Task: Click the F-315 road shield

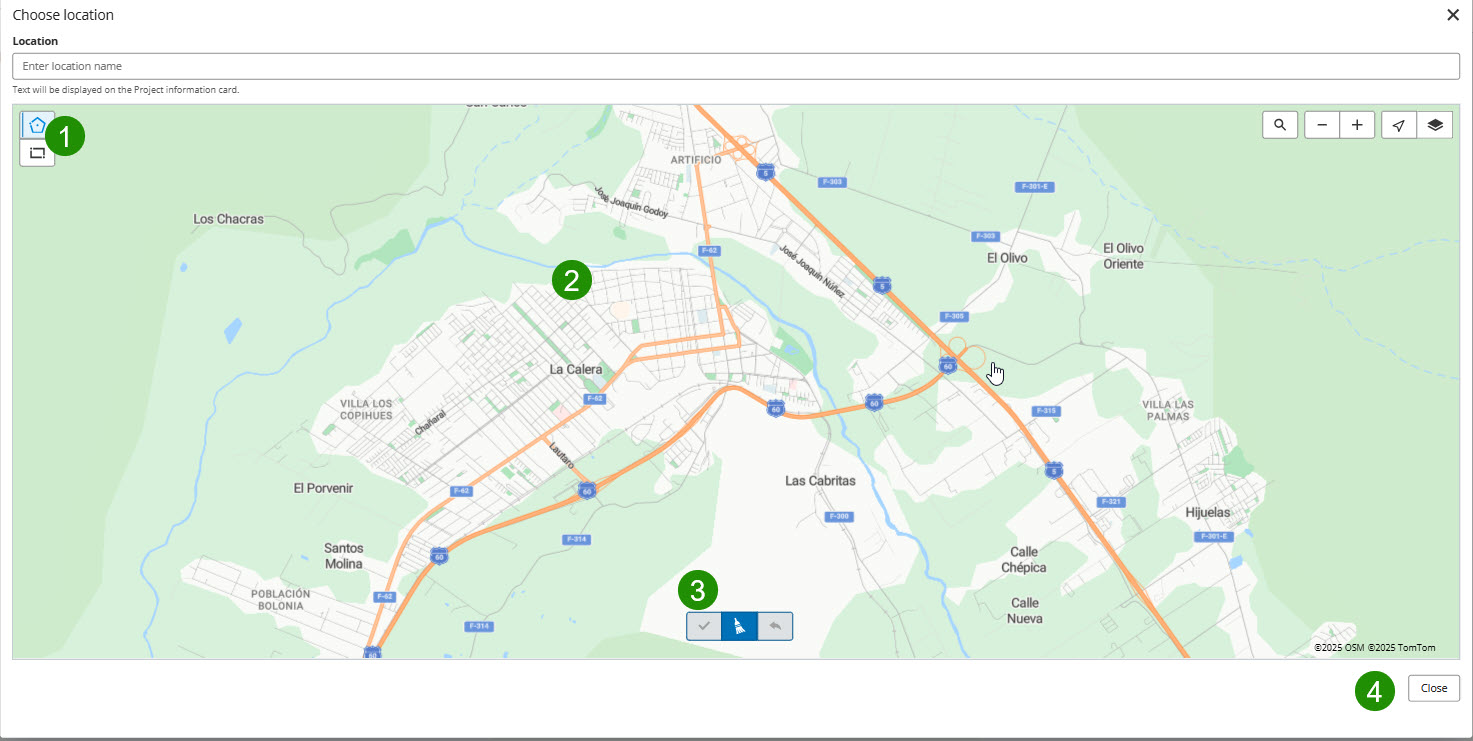Action: click(x=1046, y=411)
